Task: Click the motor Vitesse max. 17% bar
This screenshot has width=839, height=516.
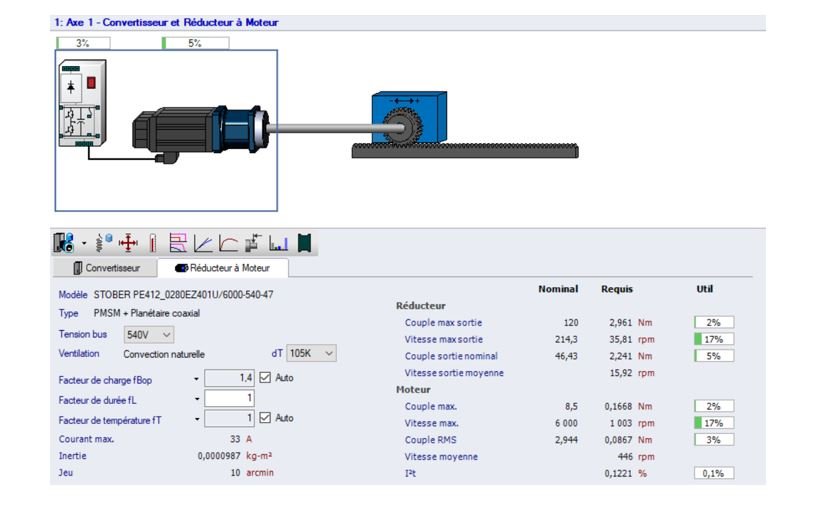Action: [714, 423]
